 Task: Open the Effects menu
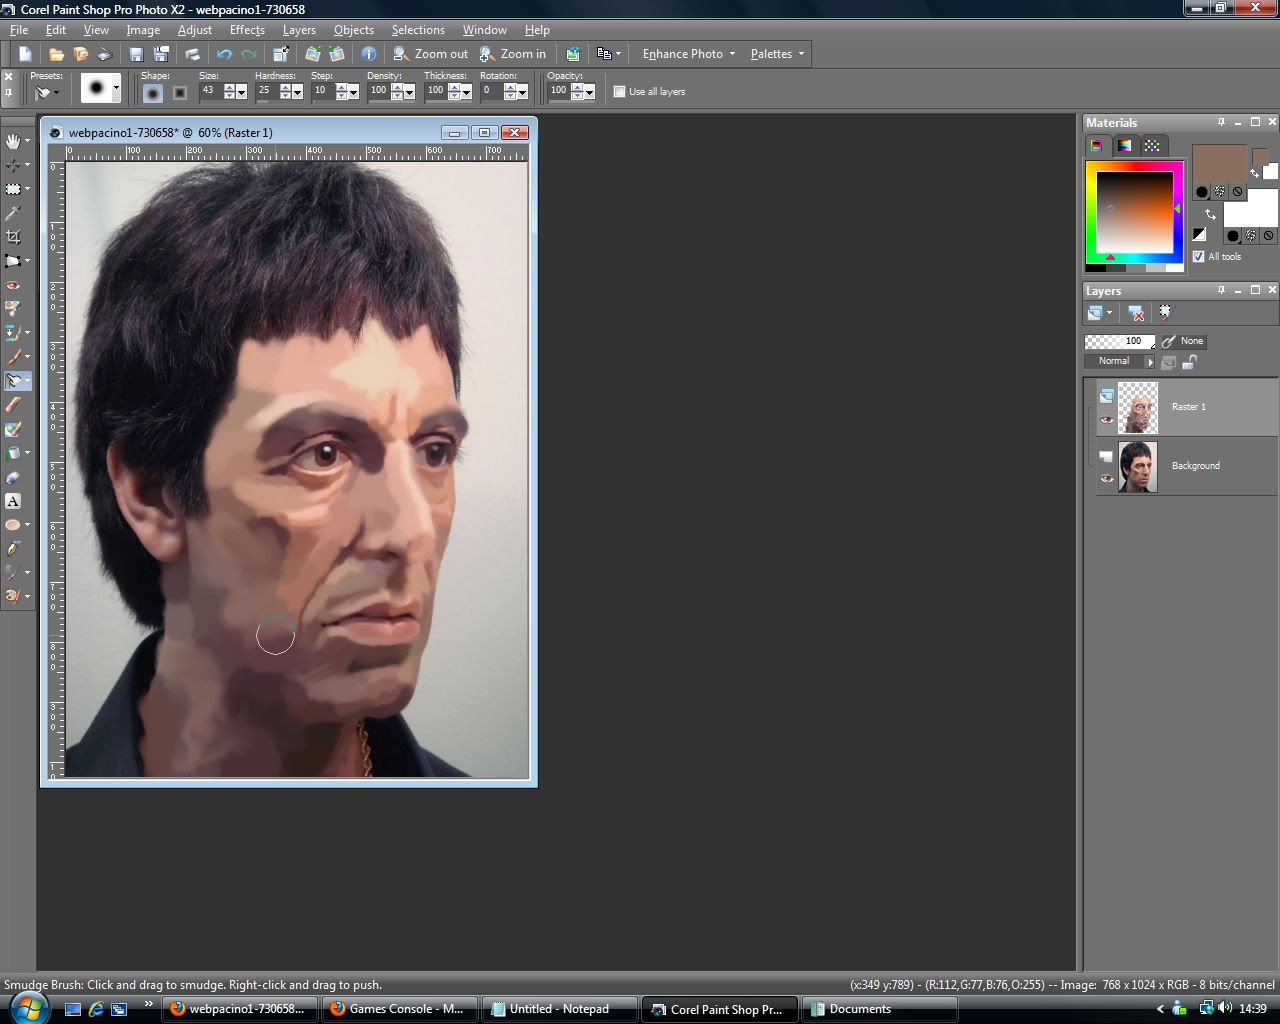pos(247,30)
